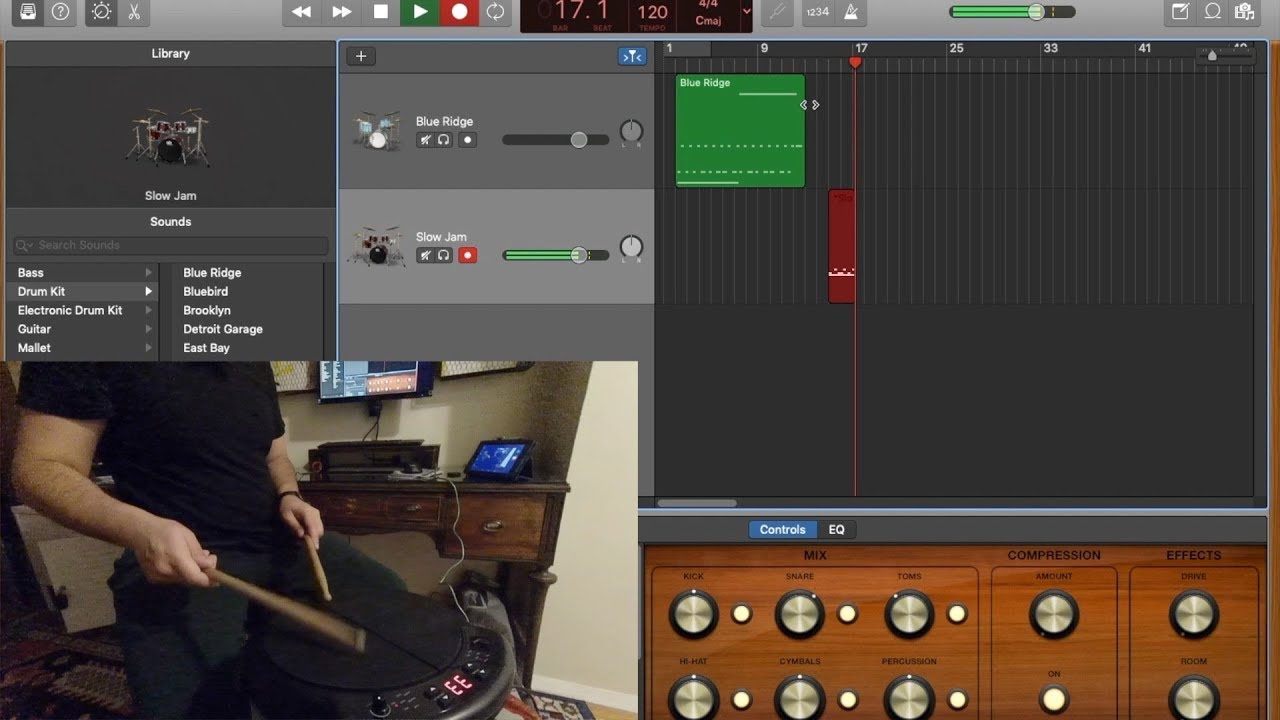The image size is (1280, 720).
Task: Click the Slow Jam track volume slider
Action: coord(556,255)
